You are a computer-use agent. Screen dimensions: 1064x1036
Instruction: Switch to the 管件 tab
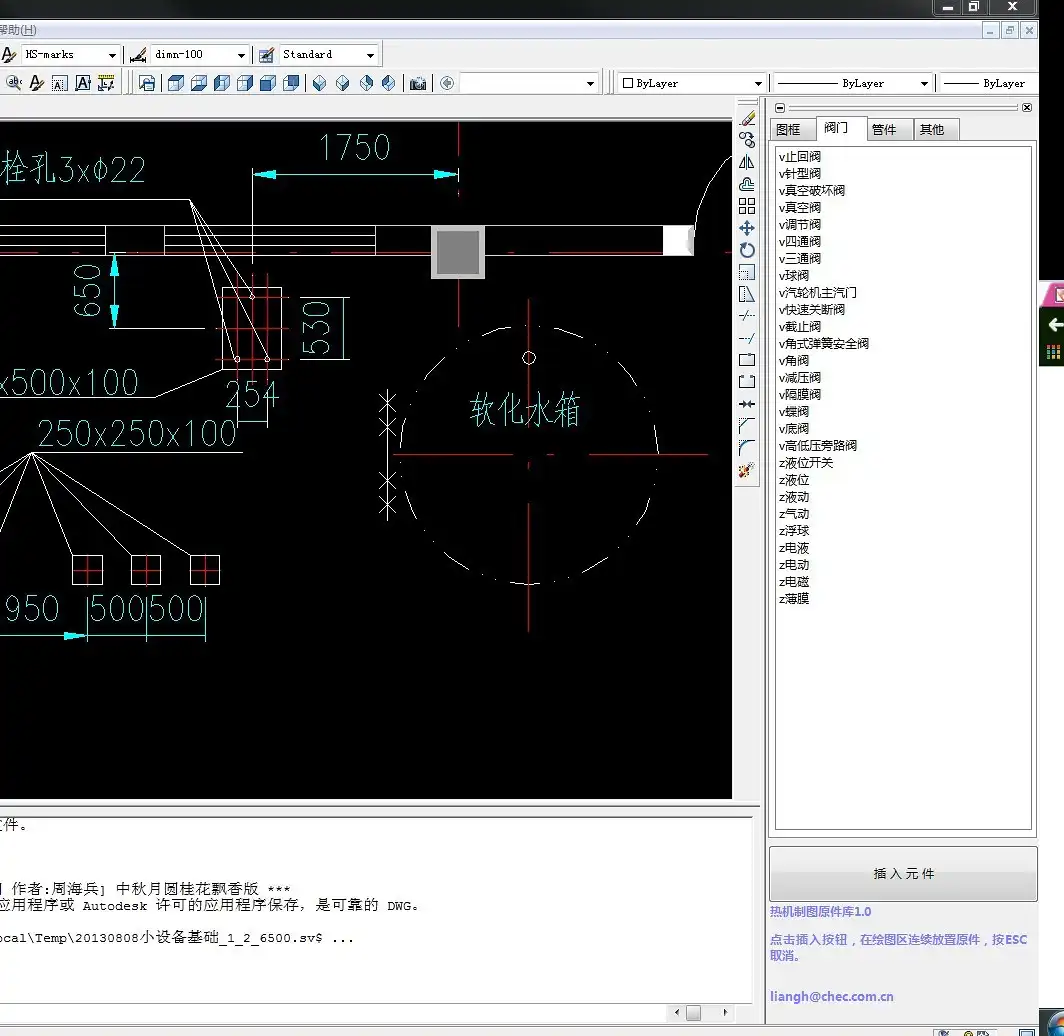point(890,130)
